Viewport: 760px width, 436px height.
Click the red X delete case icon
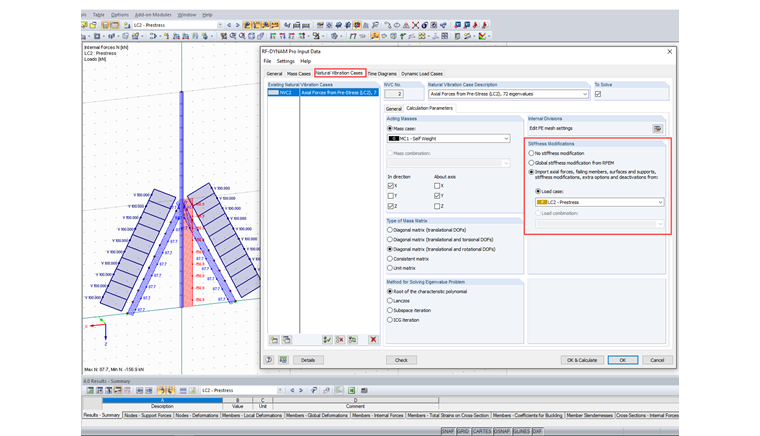point(373,340)
